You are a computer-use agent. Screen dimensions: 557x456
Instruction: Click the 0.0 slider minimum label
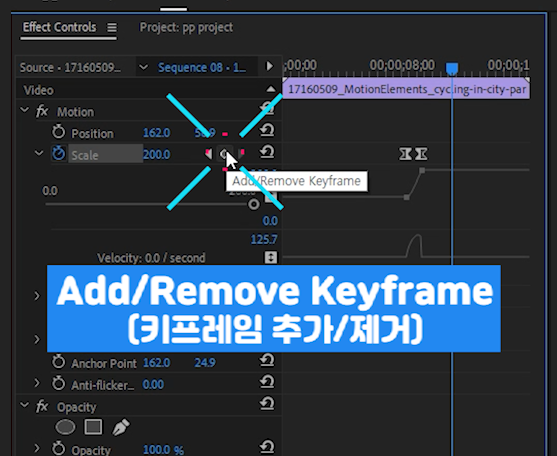[50, 191]
